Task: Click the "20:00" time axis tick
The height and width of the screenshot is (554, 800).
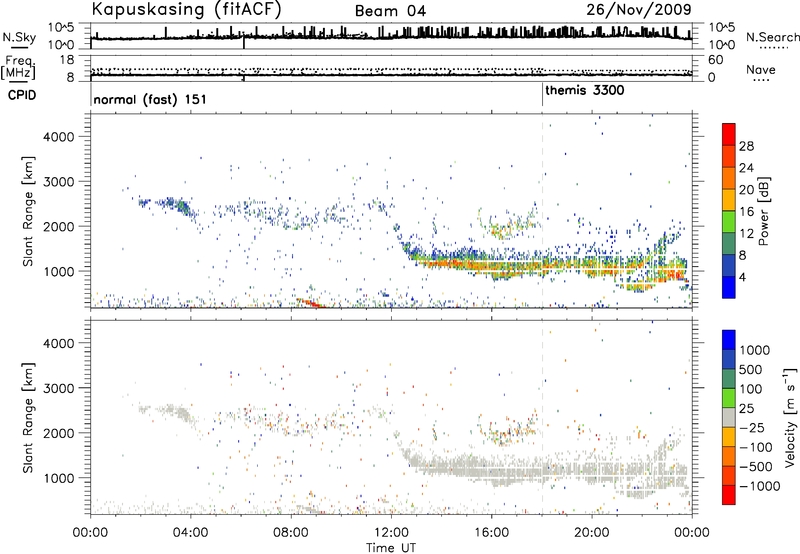Action: (591, 533)
